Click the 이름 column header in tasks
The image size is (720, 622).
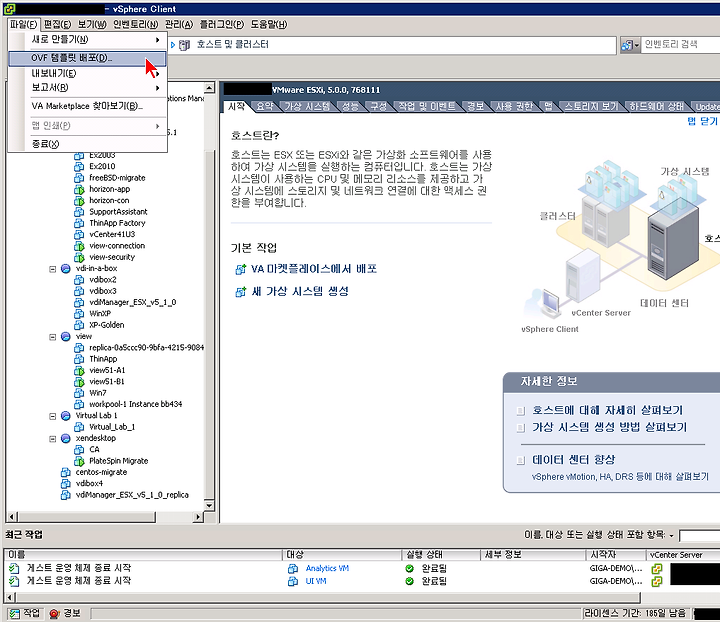pos(142,555)
